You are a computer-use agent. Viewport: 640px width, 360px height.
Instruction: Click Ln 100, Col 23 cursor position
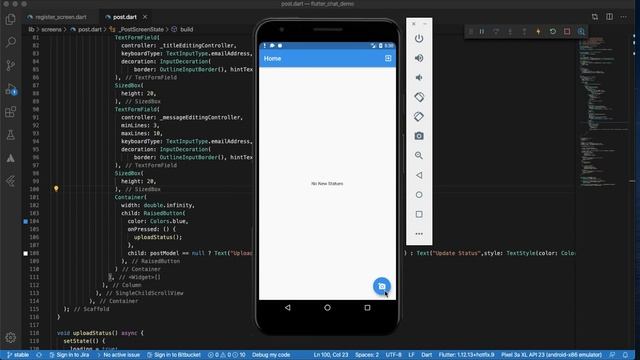tap(331, 355)
